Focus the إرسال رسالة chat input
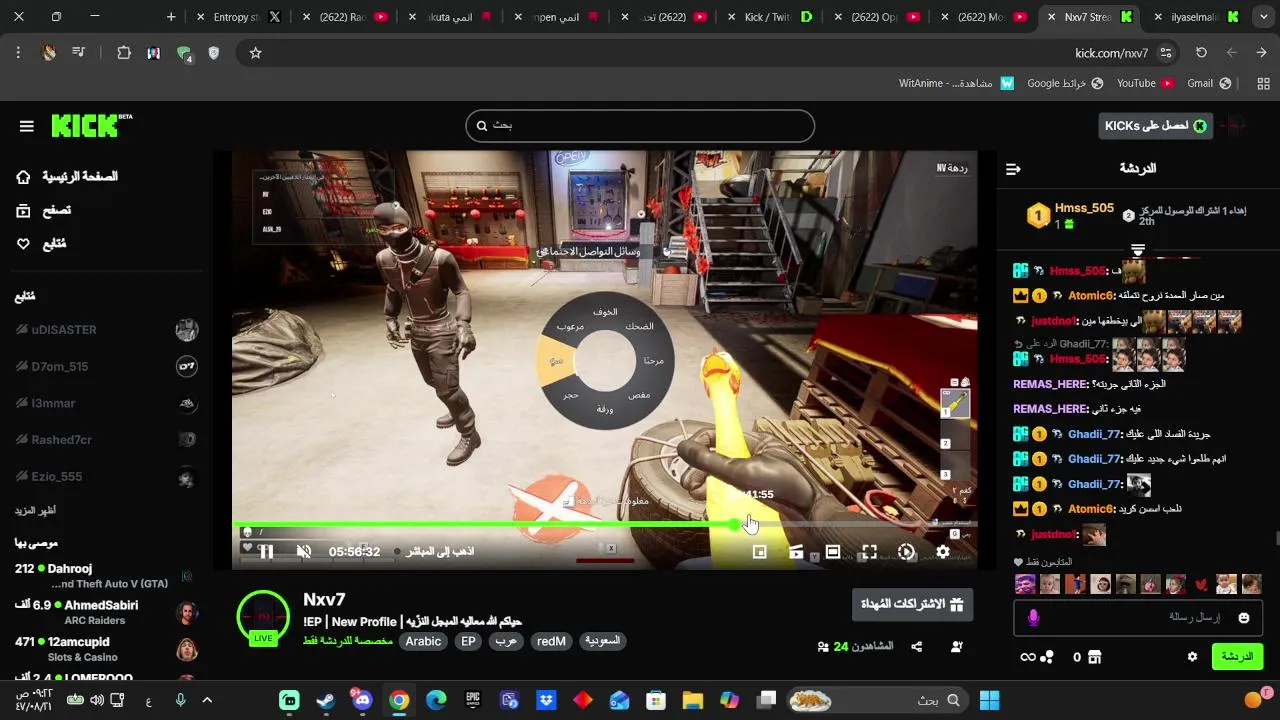This screenshot has width=1280, height=720. coord(1137,618)
